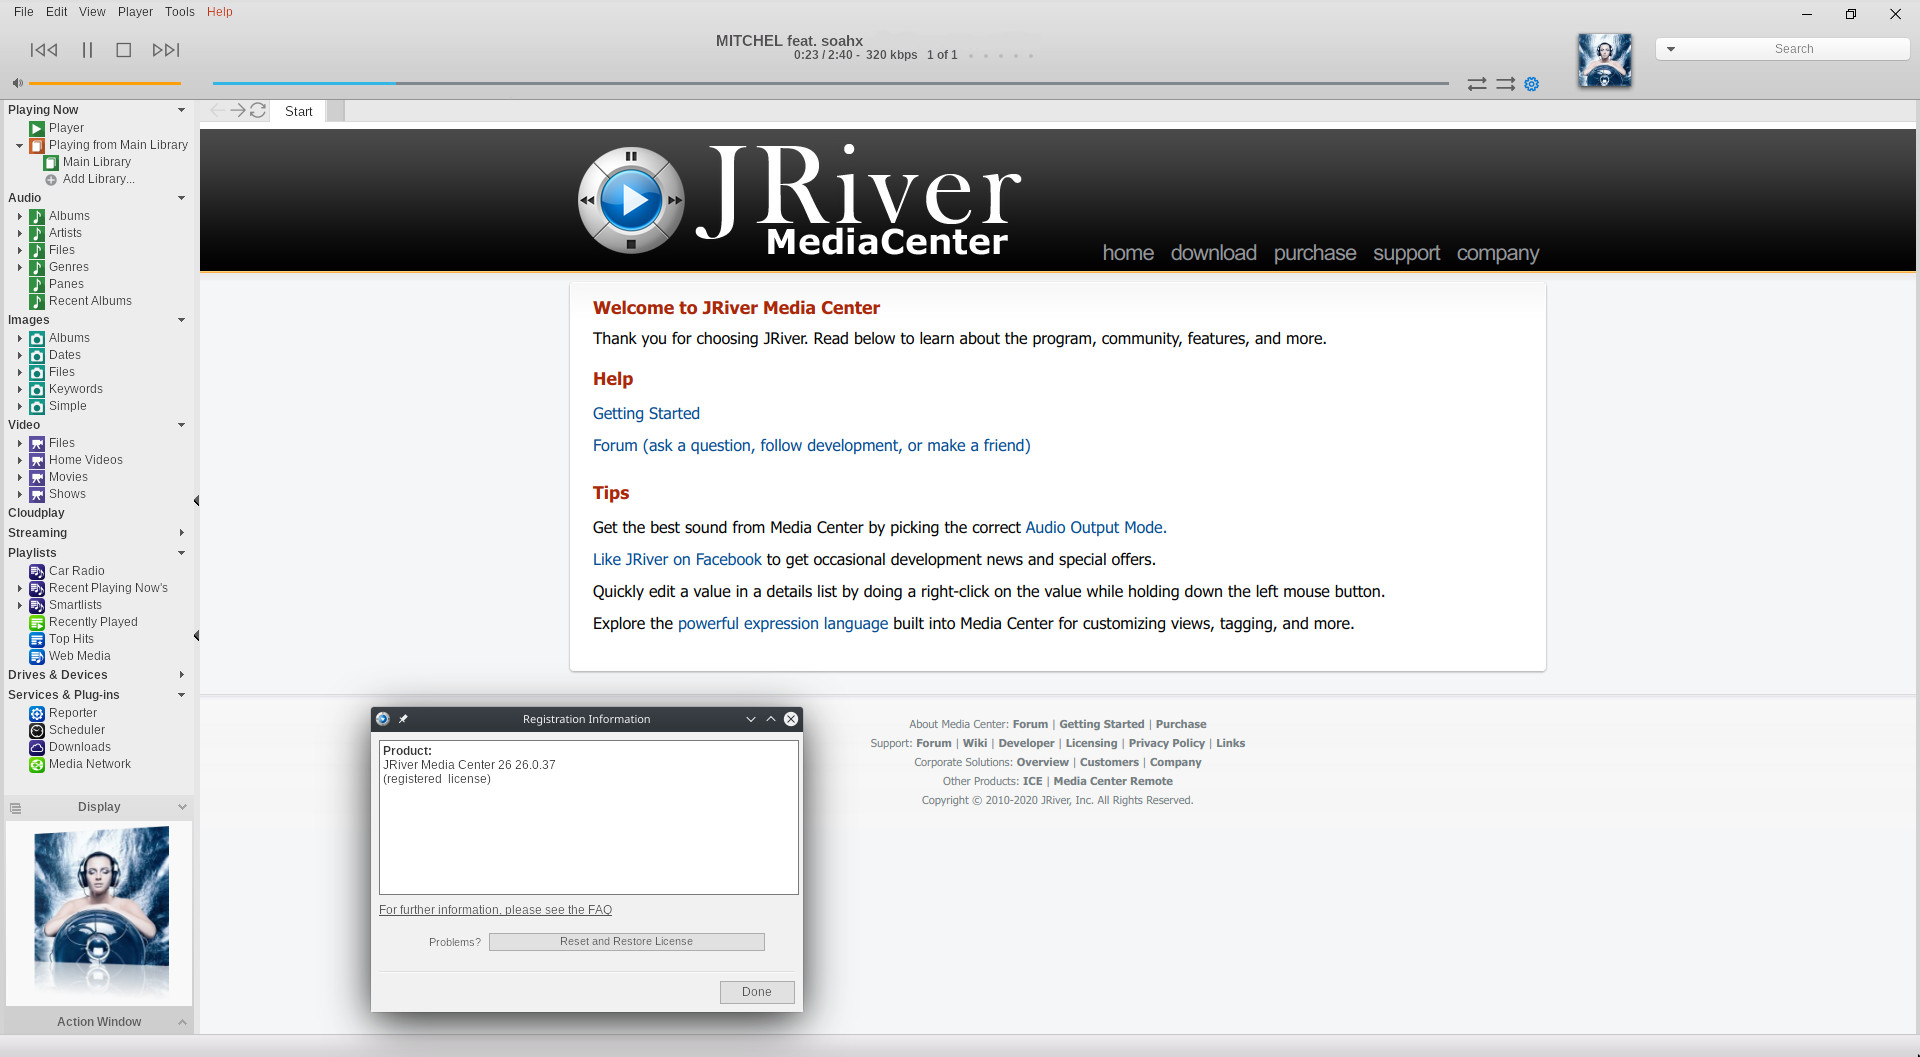The height and width of the screenshot is (1057, 1920).
Task: Seek in the playback progress bar
Action: coord(830,83)
